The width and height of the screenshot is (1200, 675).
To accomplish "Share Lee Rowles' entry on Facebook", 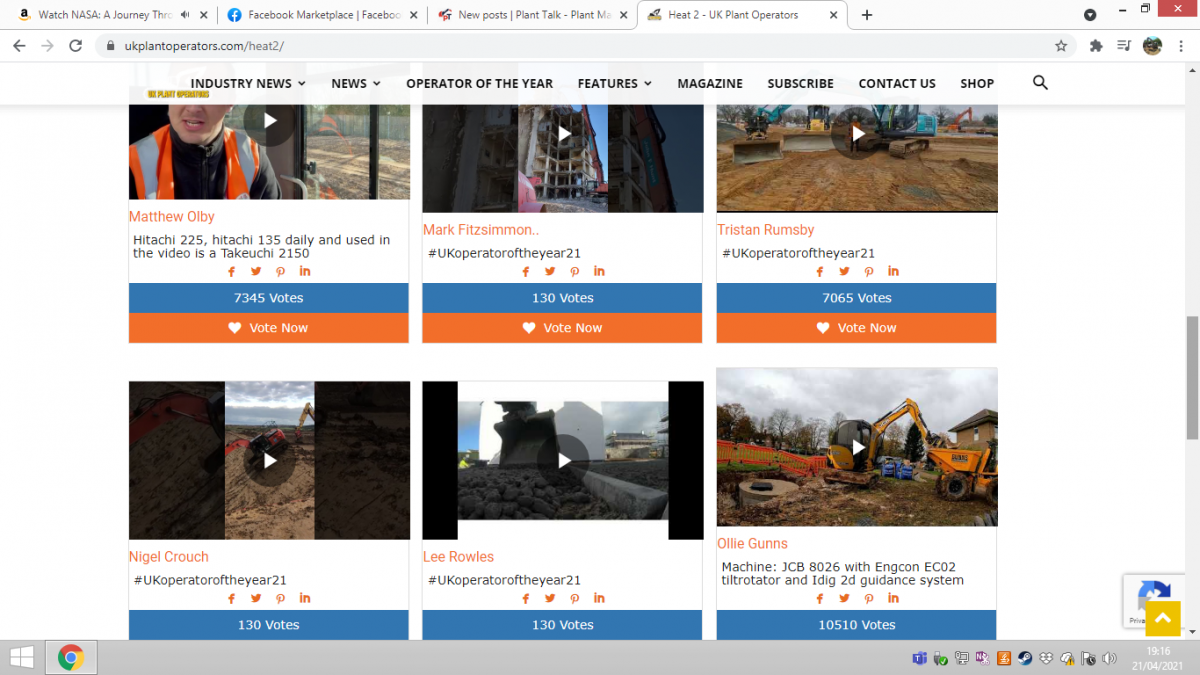I will (x=526, y=599).
